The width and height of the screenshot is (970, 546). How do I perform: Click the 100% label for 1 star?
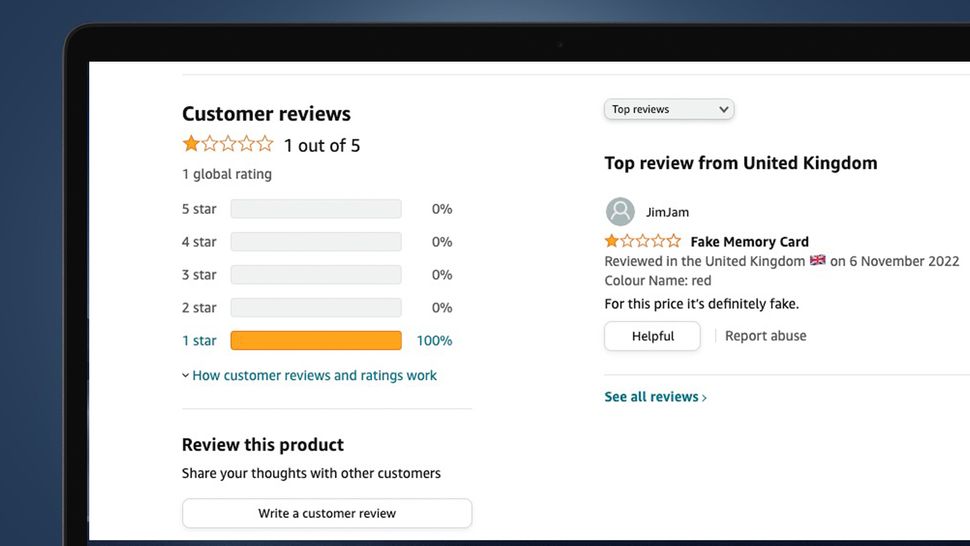(x=434, y=341)
